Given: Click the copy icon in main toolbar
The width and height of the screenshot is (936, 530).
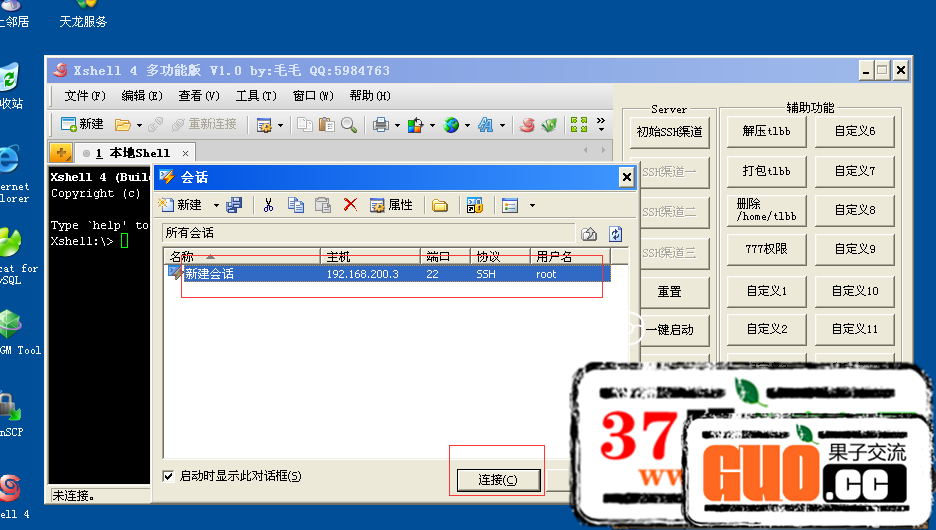Looking at the screenshot, I should coord(304,125).
